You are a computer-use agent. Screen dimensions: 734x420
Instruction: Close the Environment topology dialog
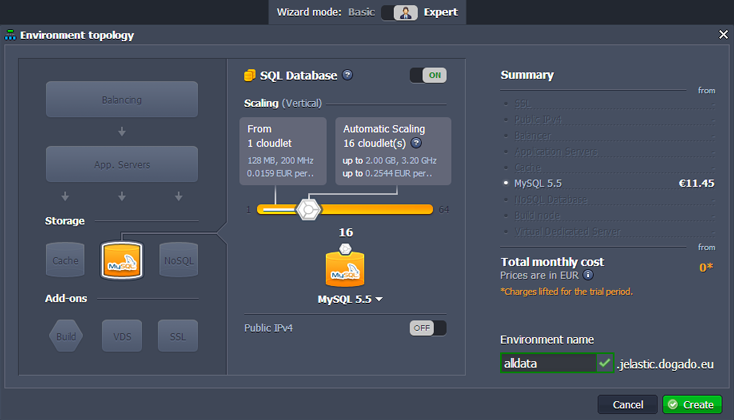pos(723,35)
